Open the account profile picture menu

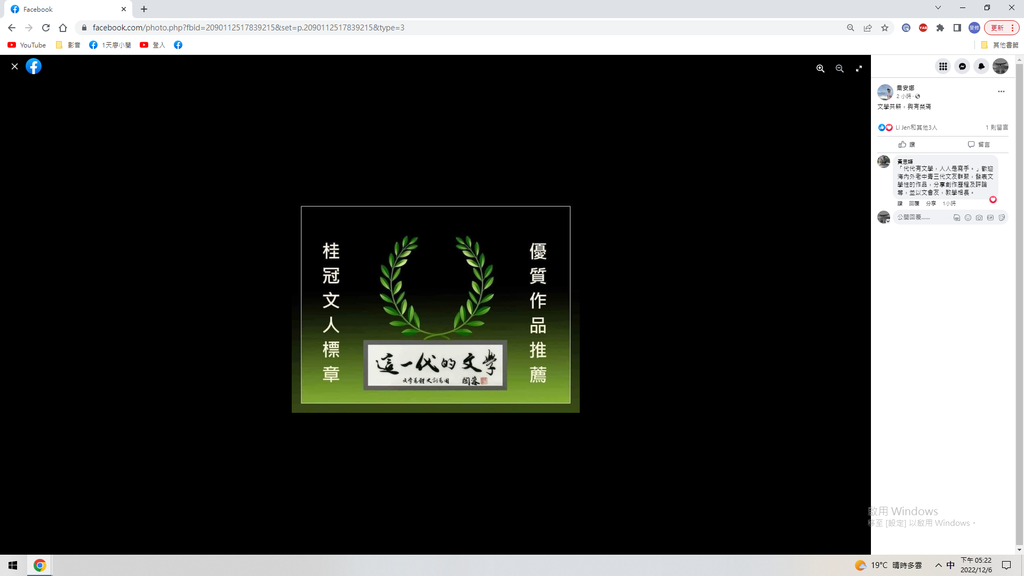click(1000, 66)
